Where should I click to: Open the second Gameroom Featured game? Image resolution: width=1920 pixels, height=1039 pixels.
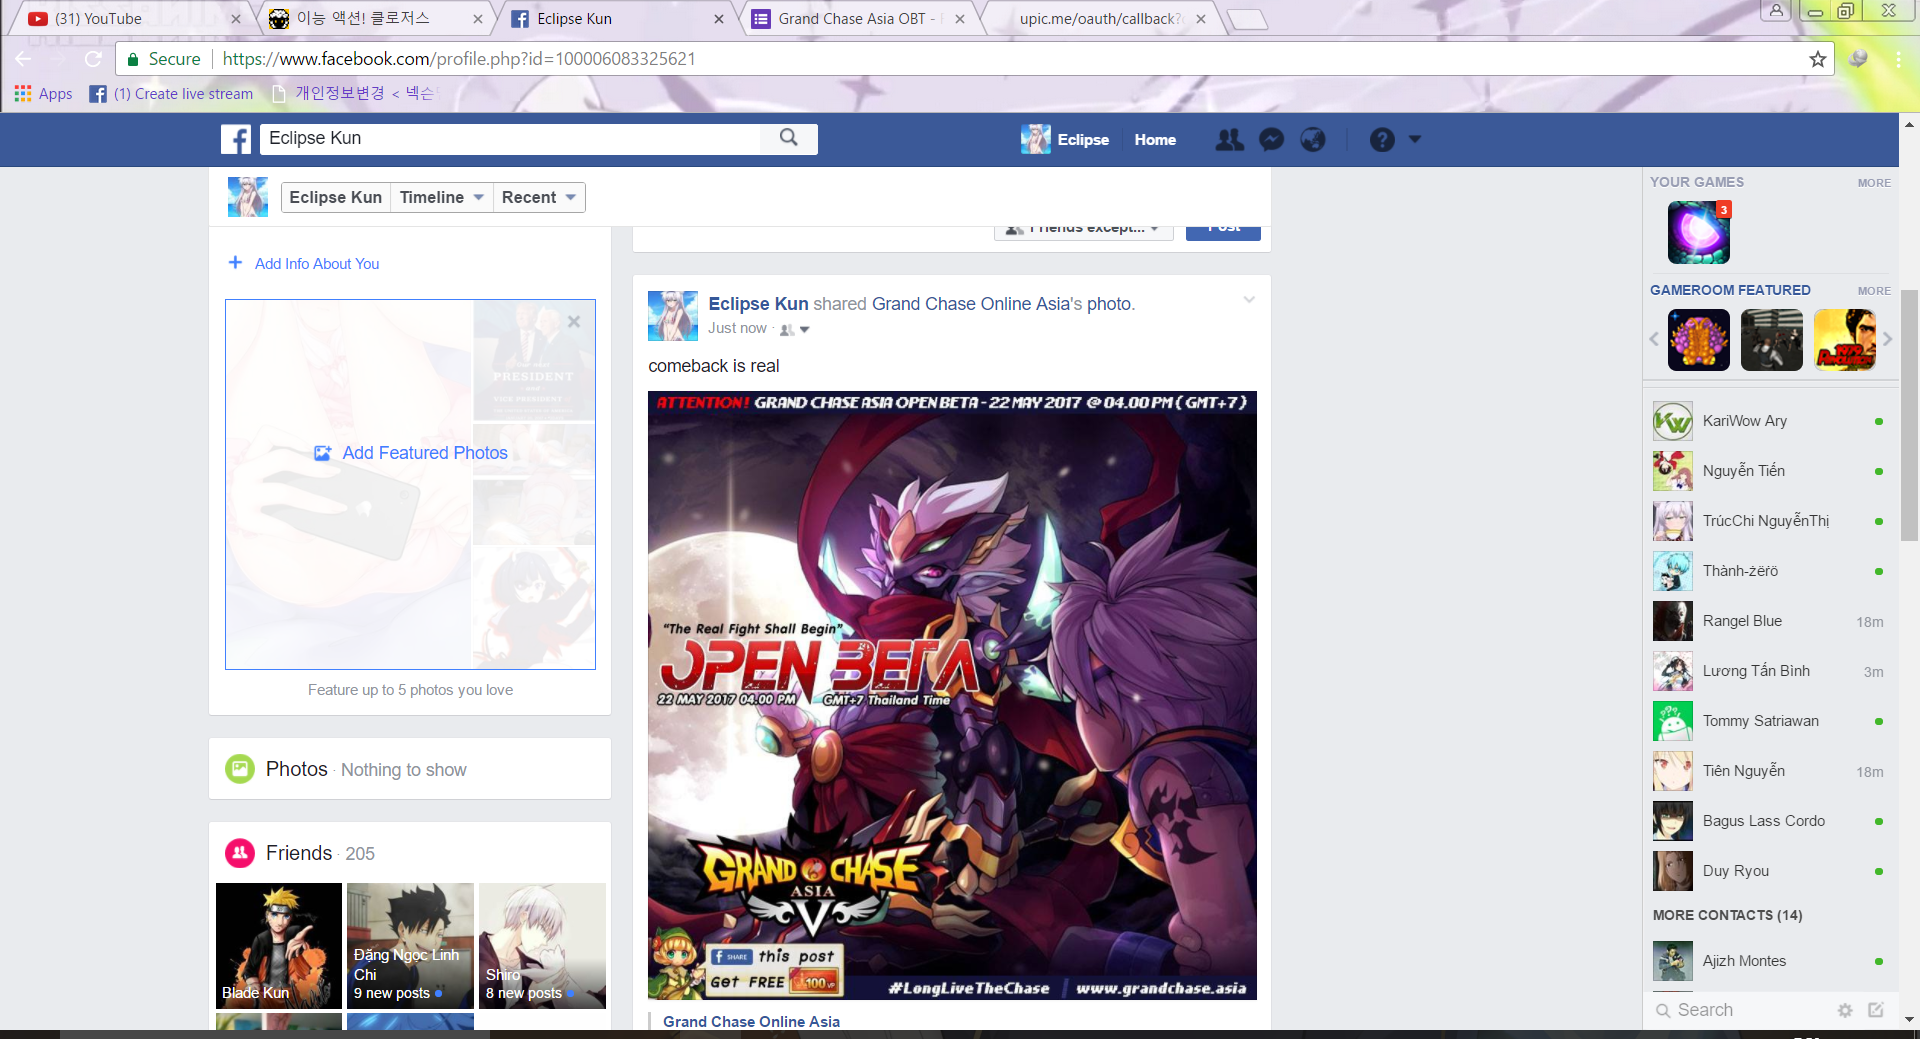click(x=1771, y=340)
